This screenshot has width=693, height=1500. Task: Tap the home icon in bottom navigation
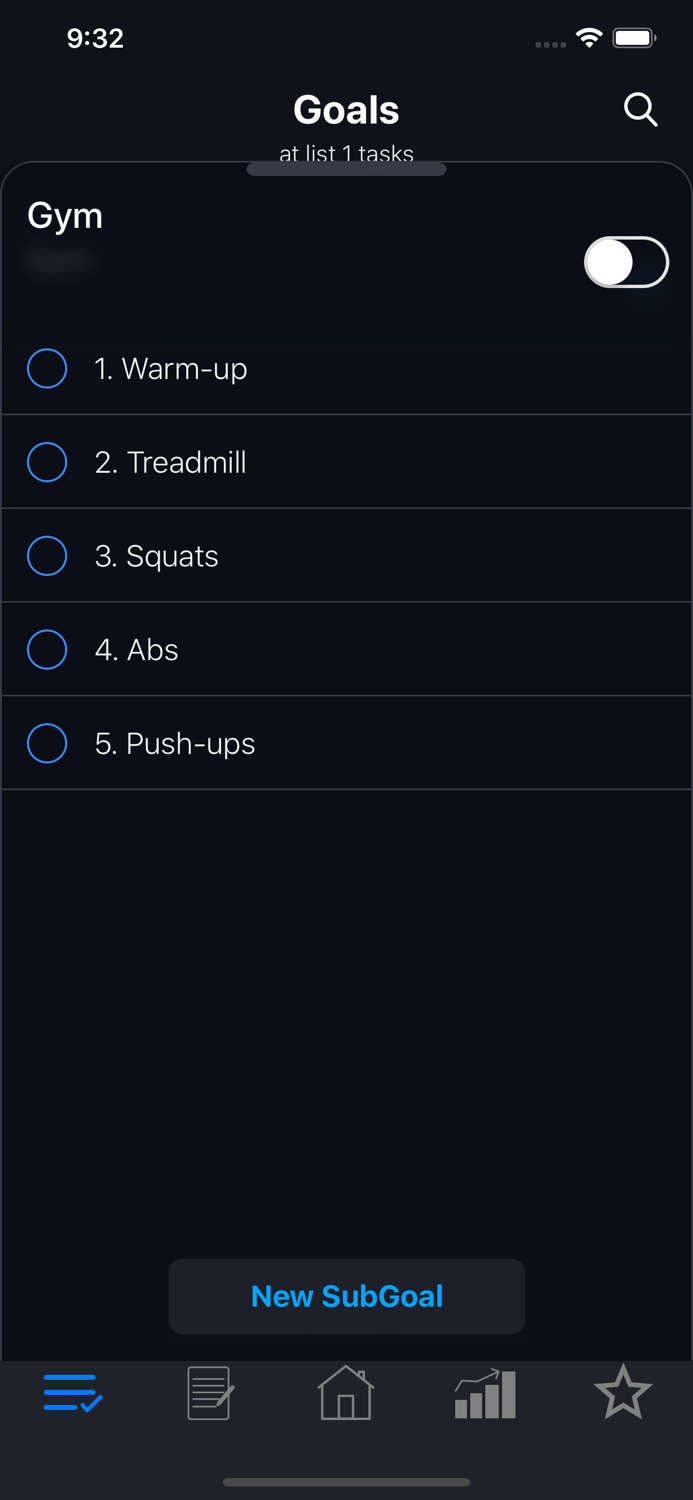346,1392
